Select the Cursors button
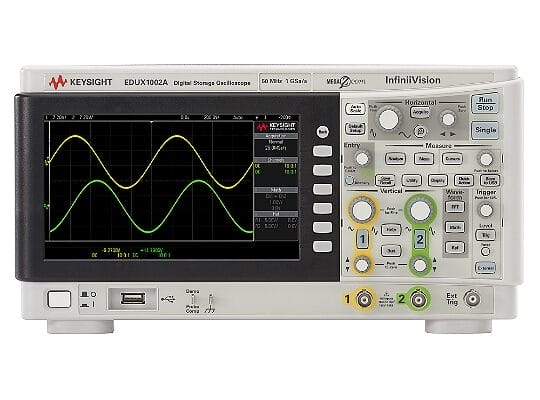This screenshot has height=400, width=540. [x=452, y=158]
